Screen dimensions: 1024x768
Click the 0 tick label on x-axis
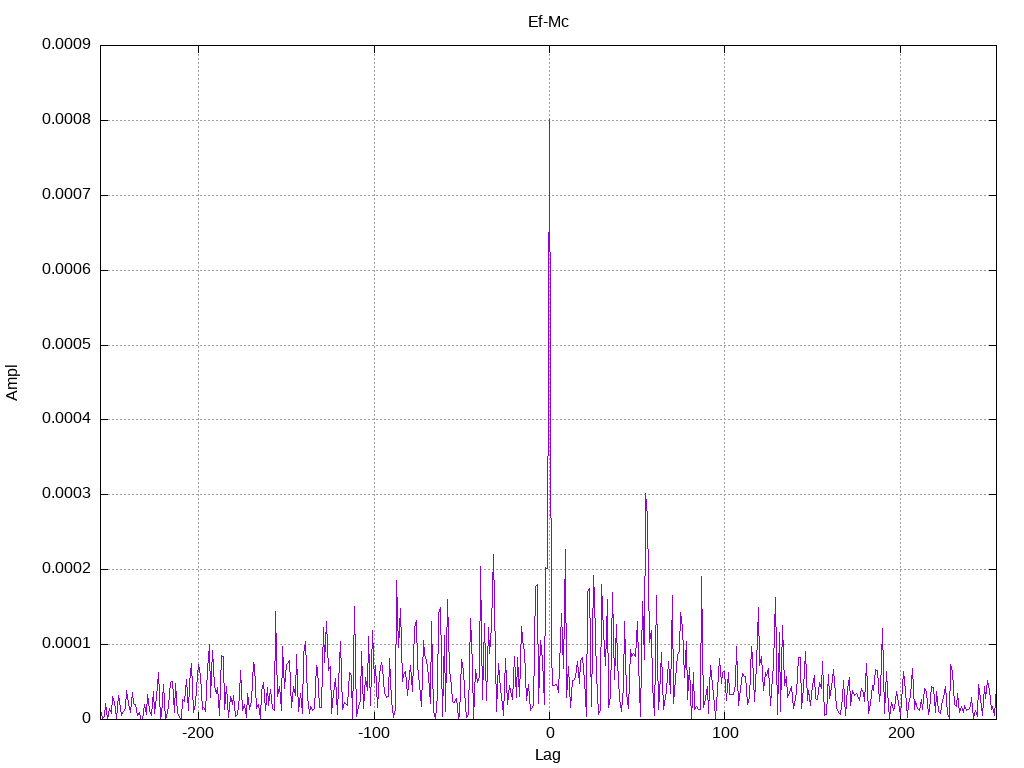[549, 733]
